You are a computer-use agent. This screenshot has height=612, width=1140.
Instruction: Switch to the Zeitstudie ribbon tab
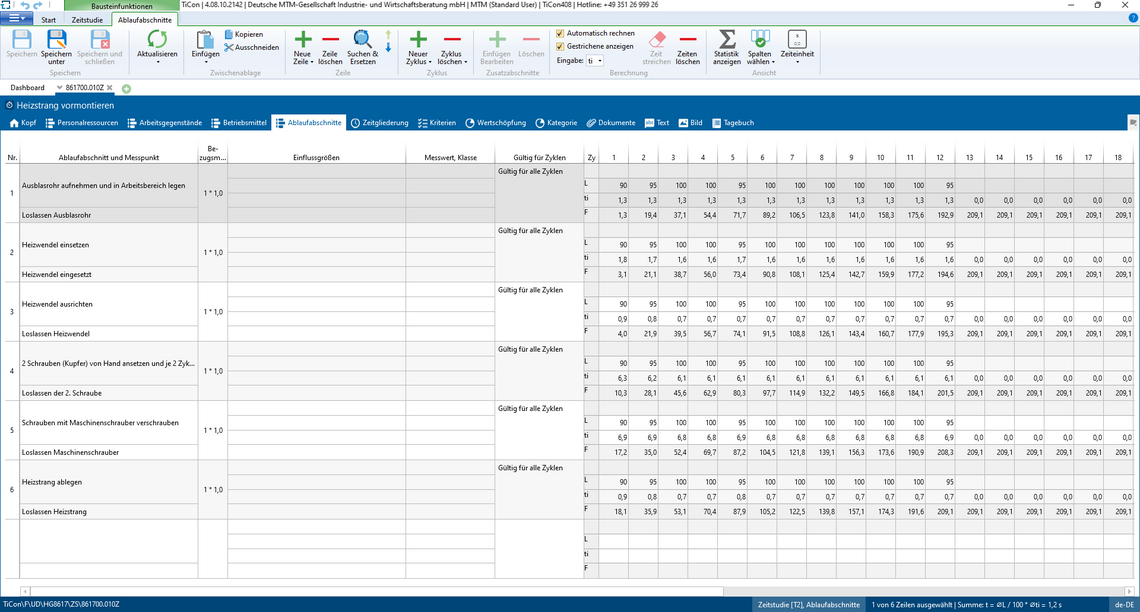pos(86,19)
